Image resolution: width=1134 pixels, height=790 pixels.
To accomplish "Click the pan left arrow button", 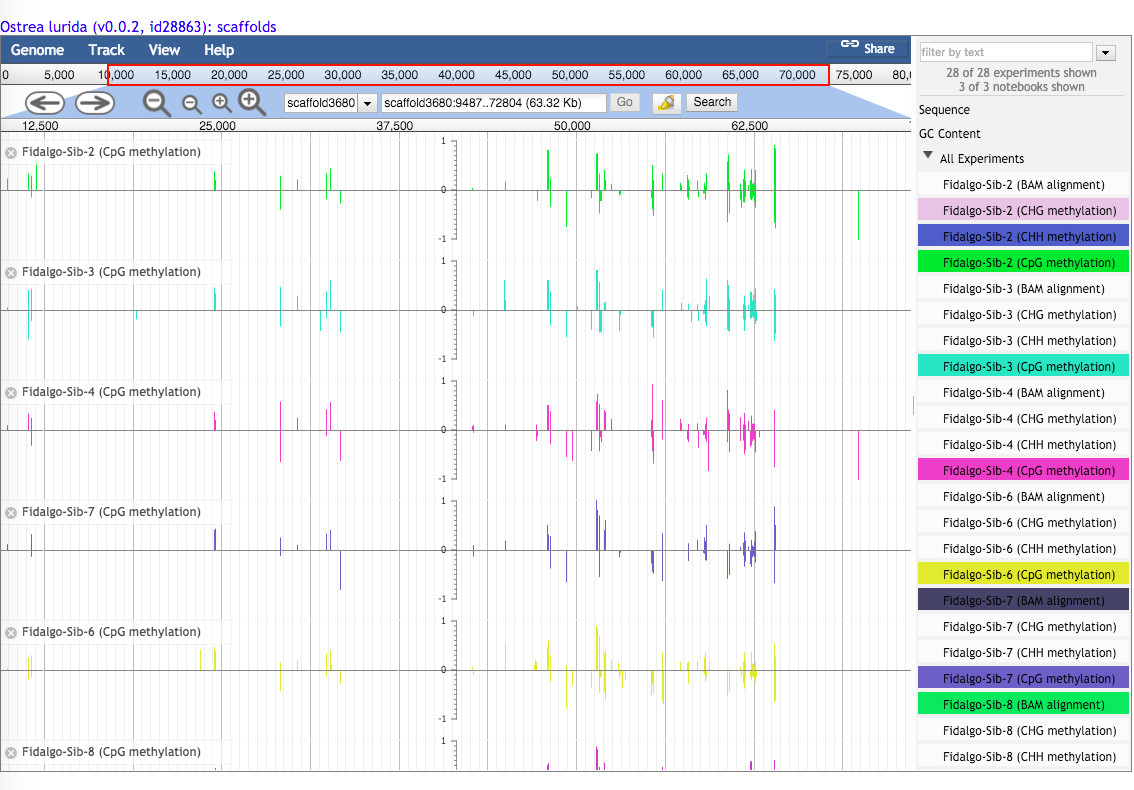I will (45, 103).
